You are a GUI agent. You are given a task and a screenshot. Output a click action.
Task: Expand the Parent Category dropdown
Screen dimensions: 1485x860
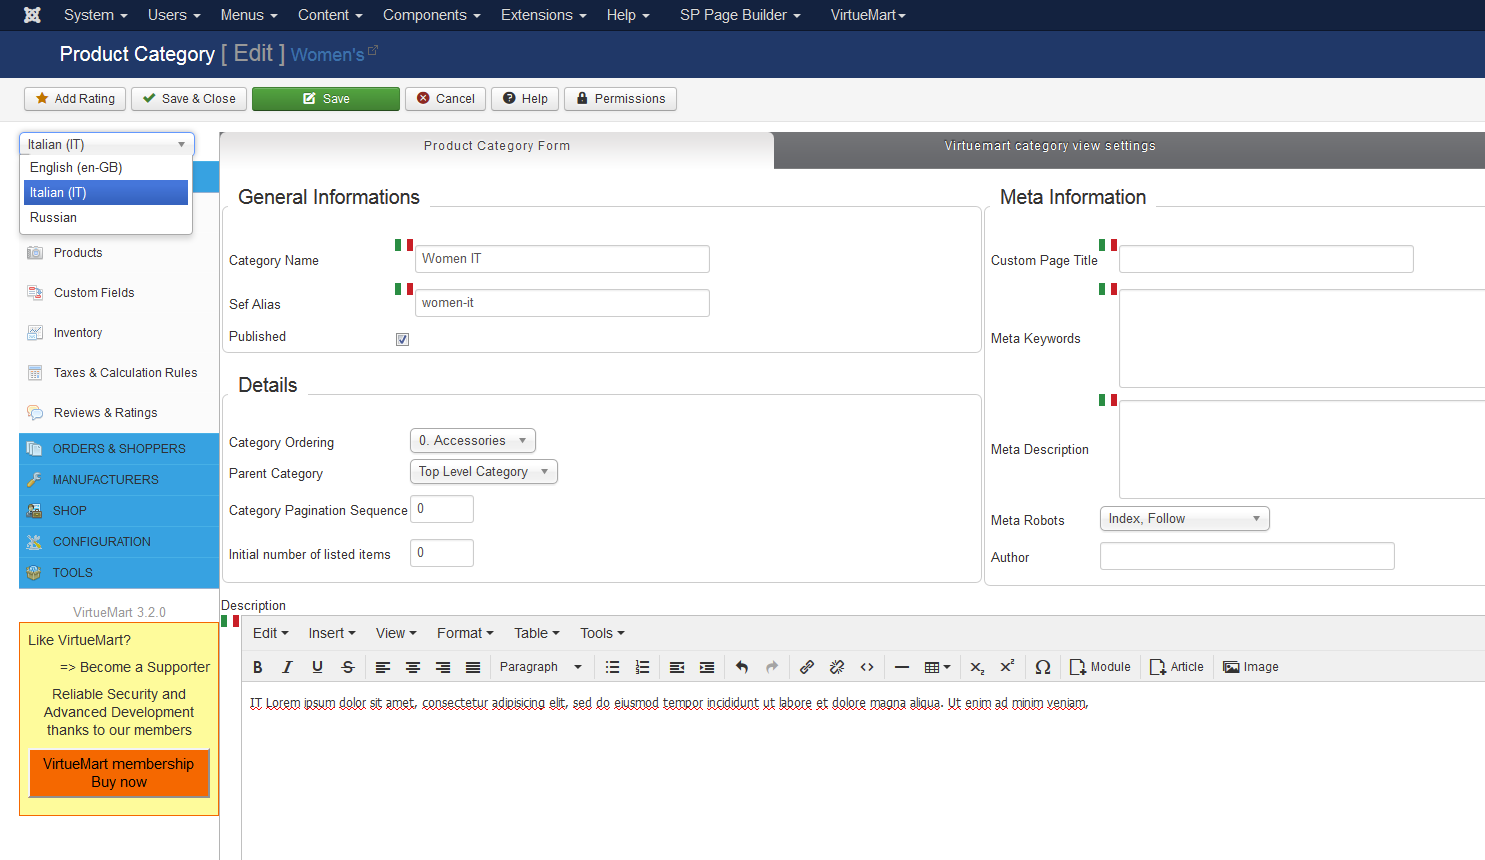[x=484, y=472]
